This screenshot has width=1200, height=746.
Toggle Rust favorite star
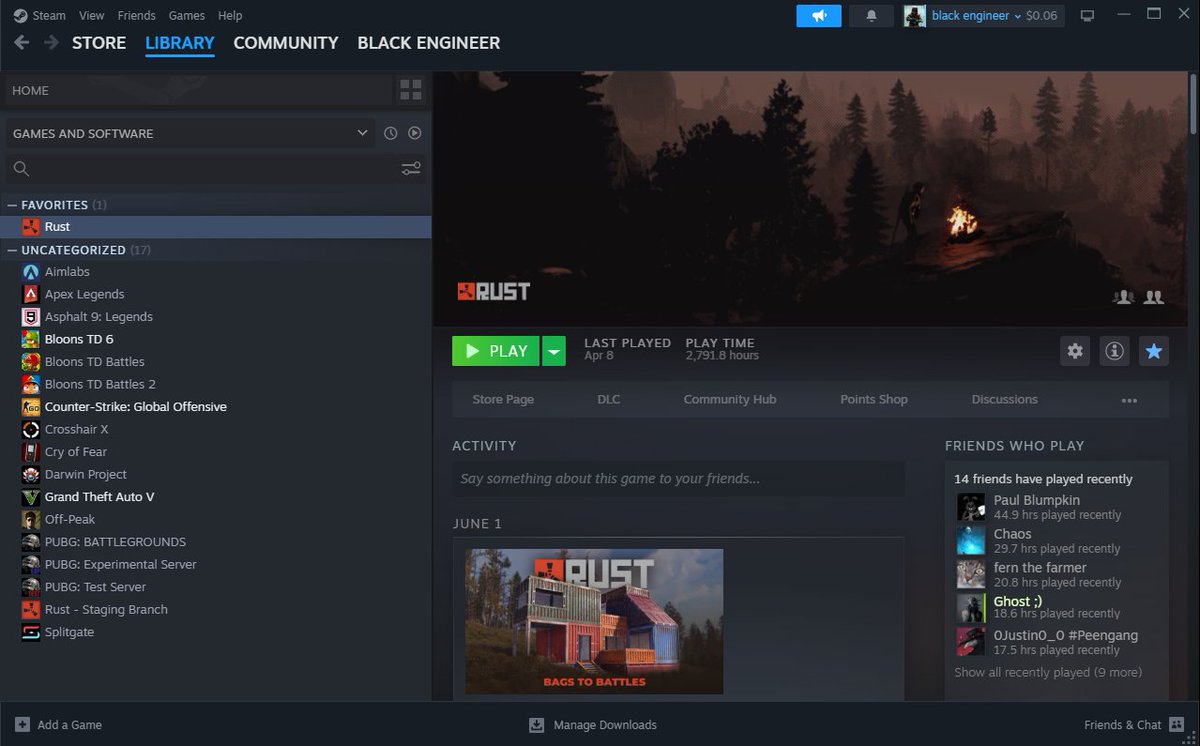point(1154,351)
